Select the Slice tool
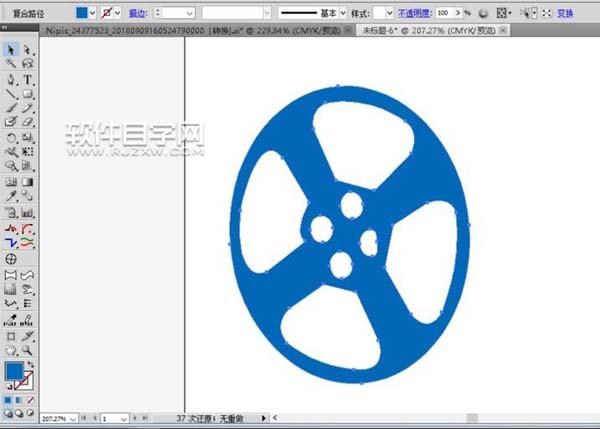The height and width of the screenshot is (429, 600). coord(27,337)
